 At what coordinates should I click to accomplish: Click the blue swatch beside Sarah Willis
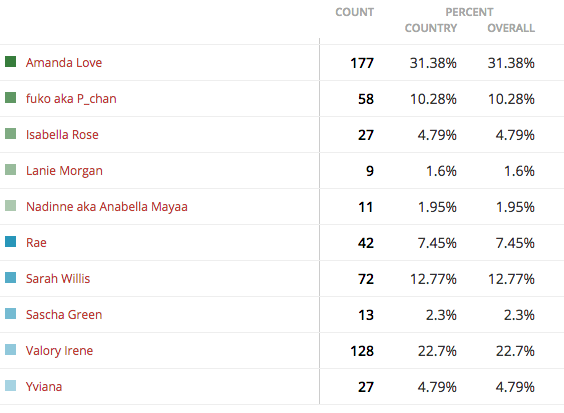[10, 277]
